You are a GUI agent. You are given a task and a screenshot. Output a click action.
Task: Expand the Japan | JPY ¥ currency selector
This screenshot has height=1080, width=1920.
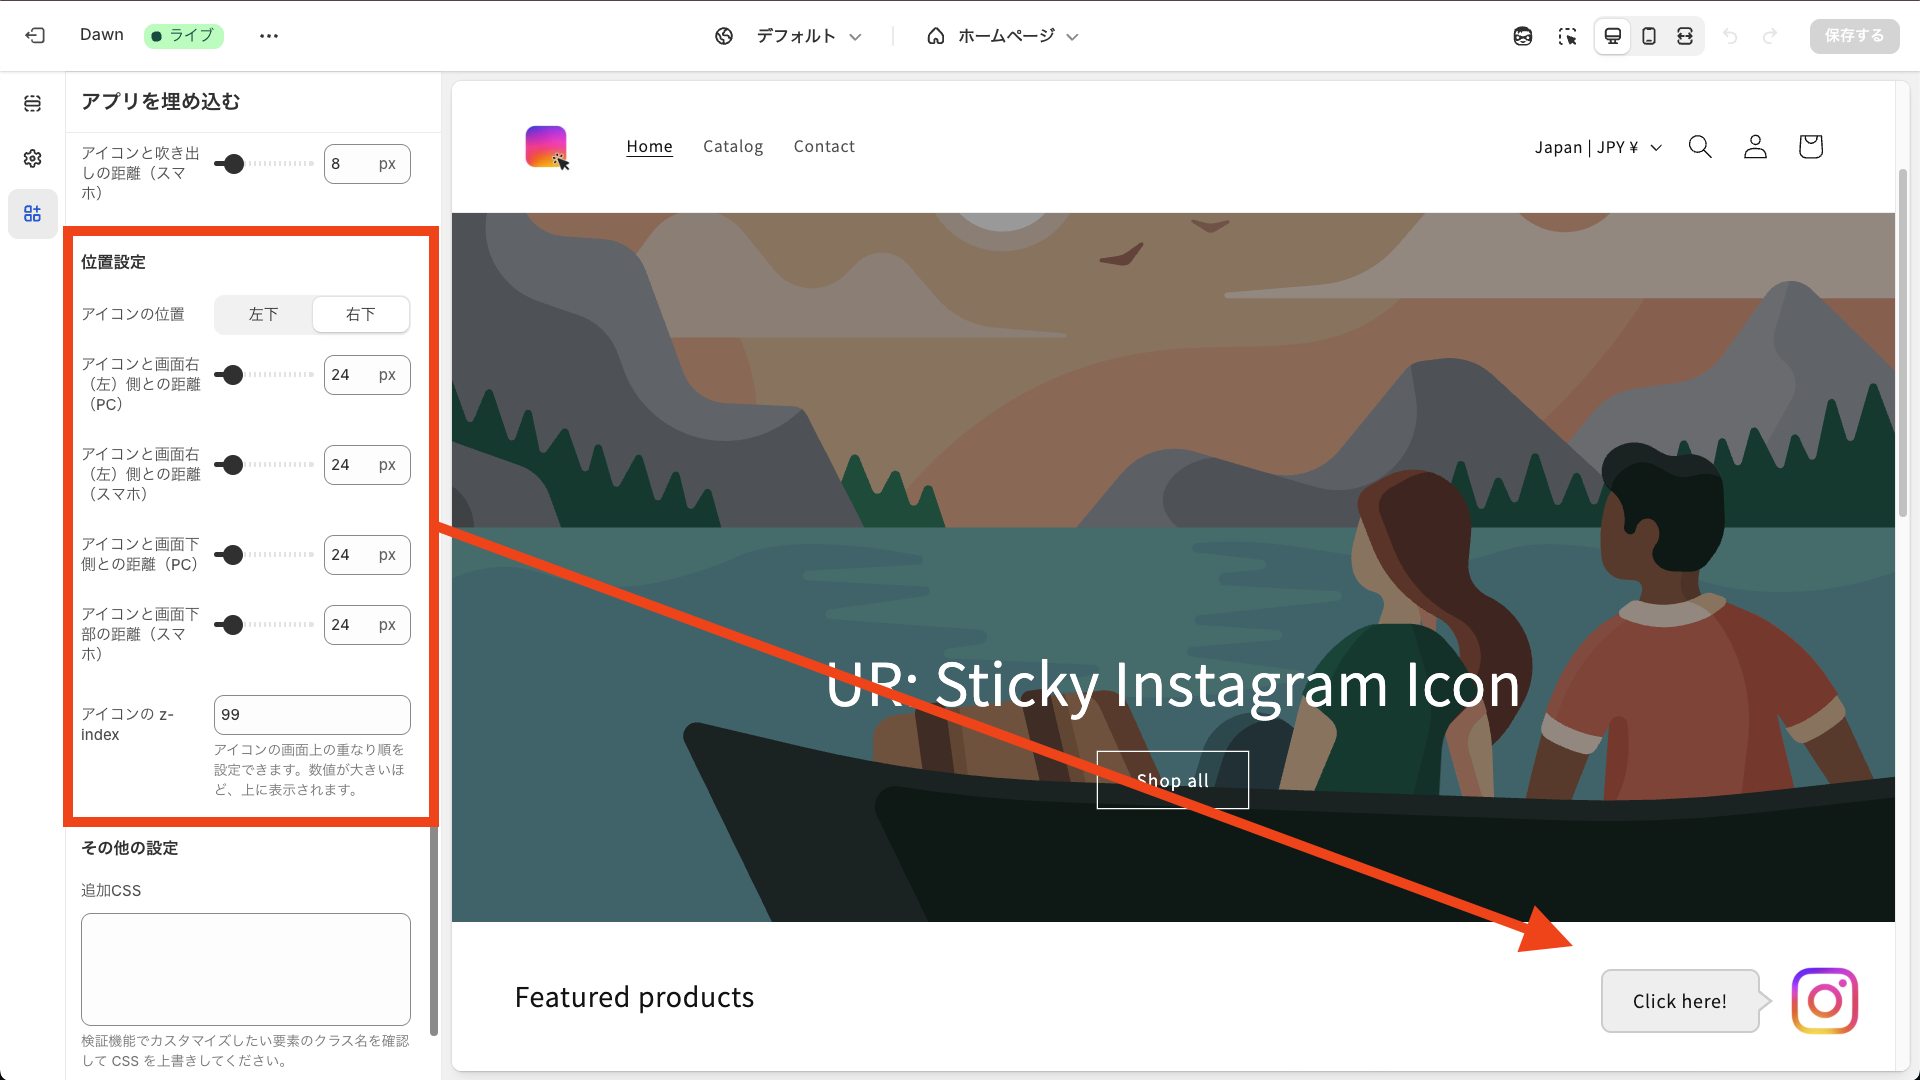click(x=1598, y=147)
